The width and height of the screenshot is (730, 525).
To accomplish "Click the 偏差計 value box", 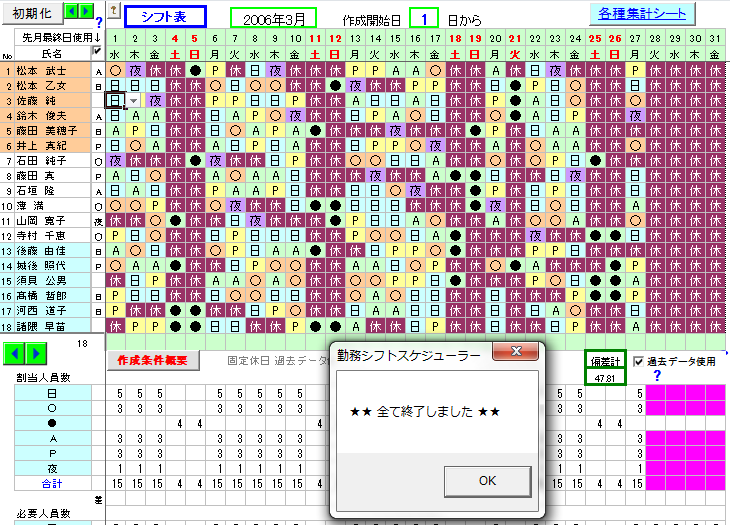I will [604, 367].
